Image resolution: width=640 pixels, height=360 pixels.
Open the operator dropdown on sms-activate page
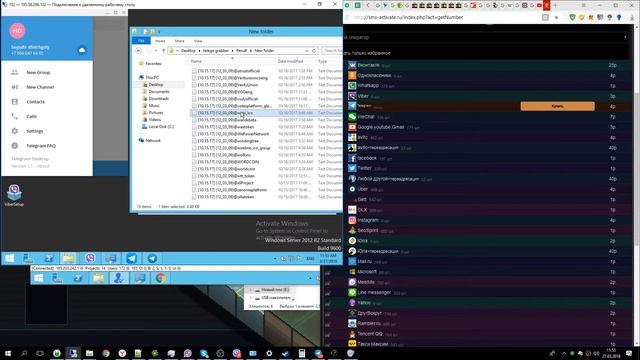[x=624, y=37]
